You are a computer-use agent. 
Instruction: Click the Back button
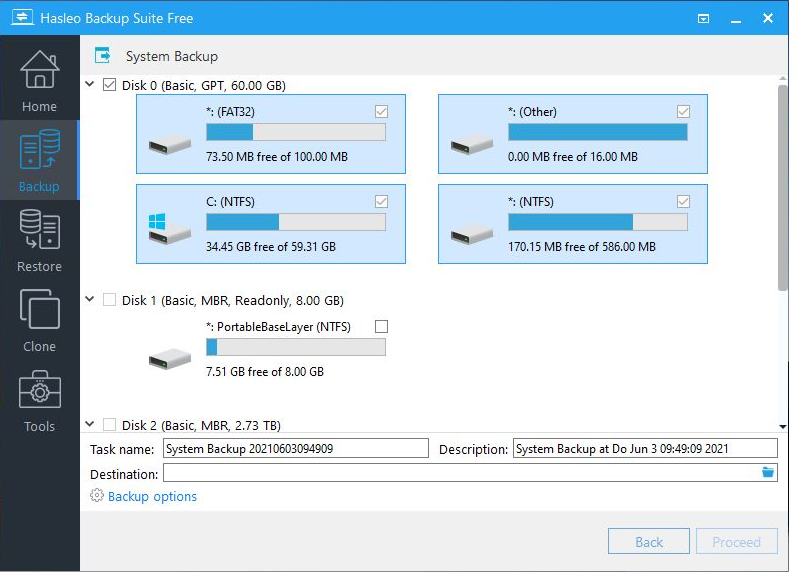pyautogui.click(x=649, y=541)
